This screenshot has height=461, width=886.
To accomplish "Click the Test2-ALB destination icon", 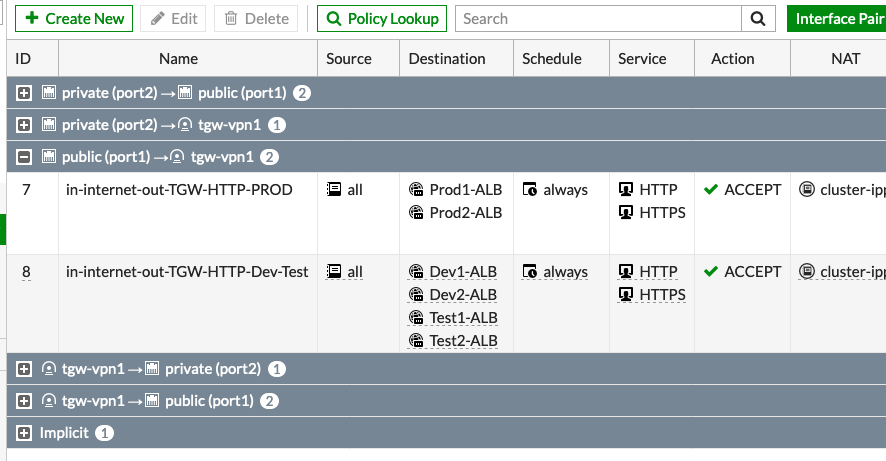I will click(x=416, y=341).
